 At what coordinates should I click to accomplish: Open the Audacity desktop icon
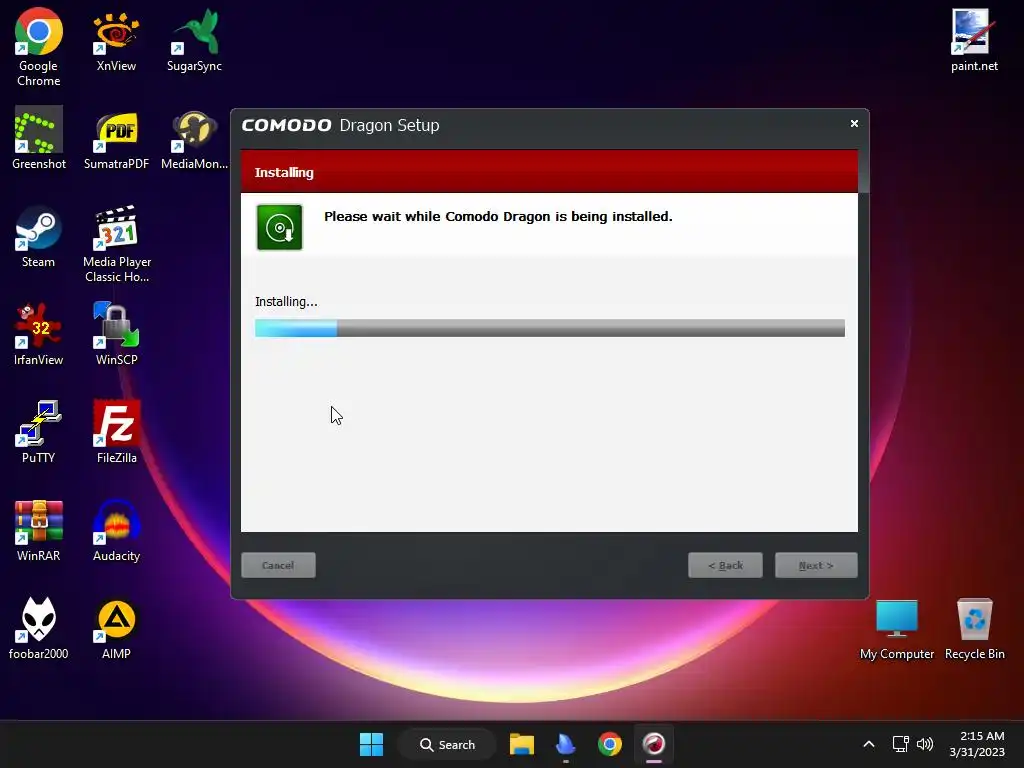pyautogui.click(x=116, y=530)
